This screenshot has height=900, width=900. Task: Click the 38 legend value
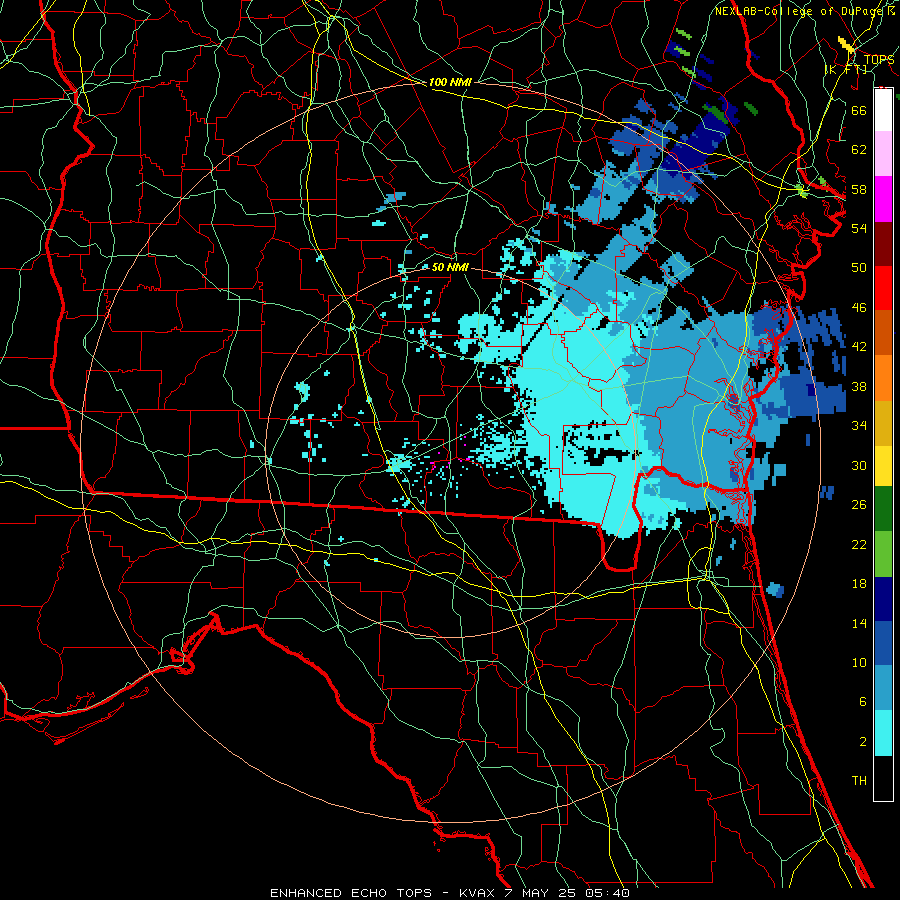859,386
